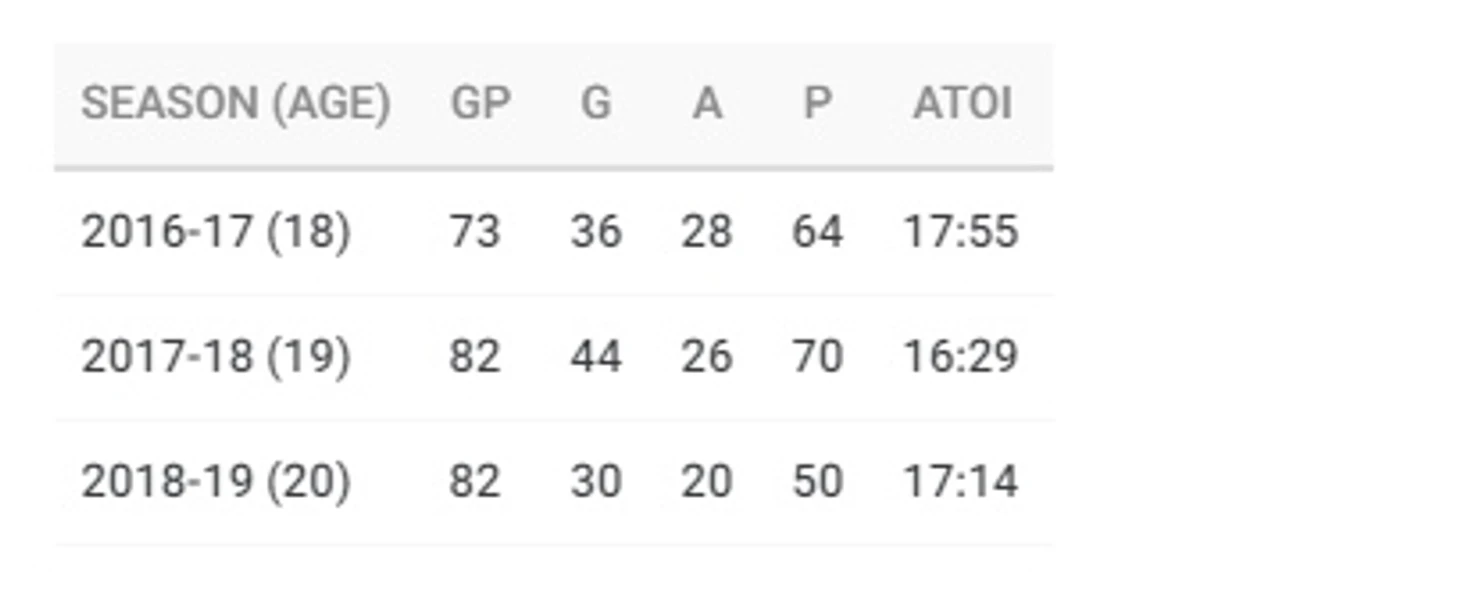Click the 28 assists cell
The image size is (1460, 593).
[x=707, y=232]
